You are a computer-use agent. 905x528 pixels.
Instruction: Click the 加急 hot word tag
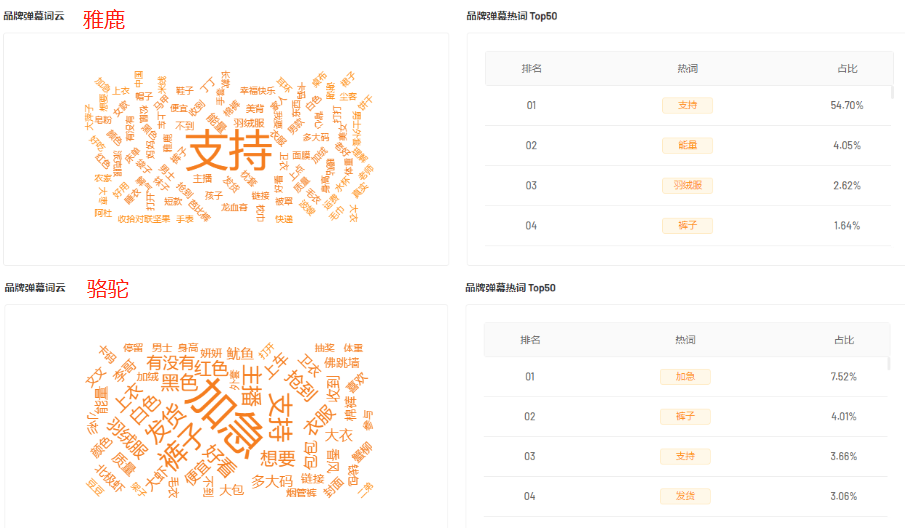[685, 377]
